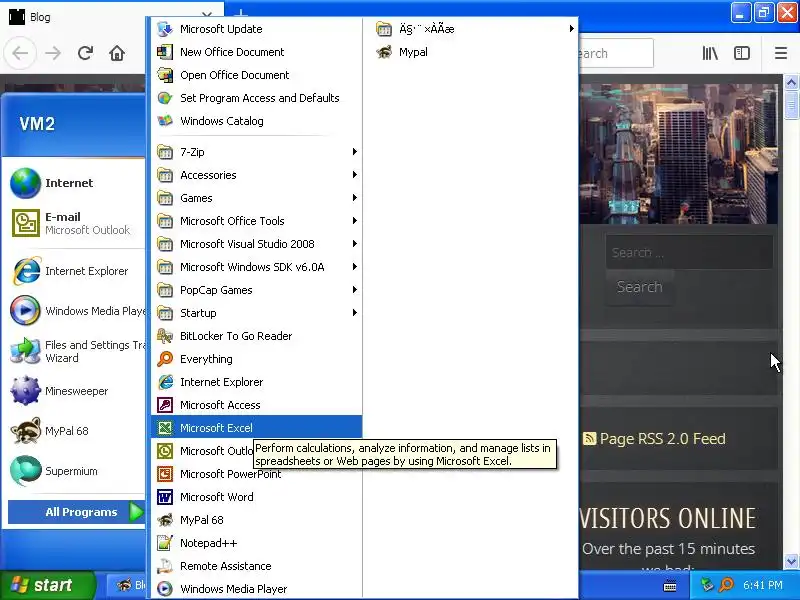Screen dimensions: 800x600
Task: Open the browser Library icon
Action: [x=710, y=53]
